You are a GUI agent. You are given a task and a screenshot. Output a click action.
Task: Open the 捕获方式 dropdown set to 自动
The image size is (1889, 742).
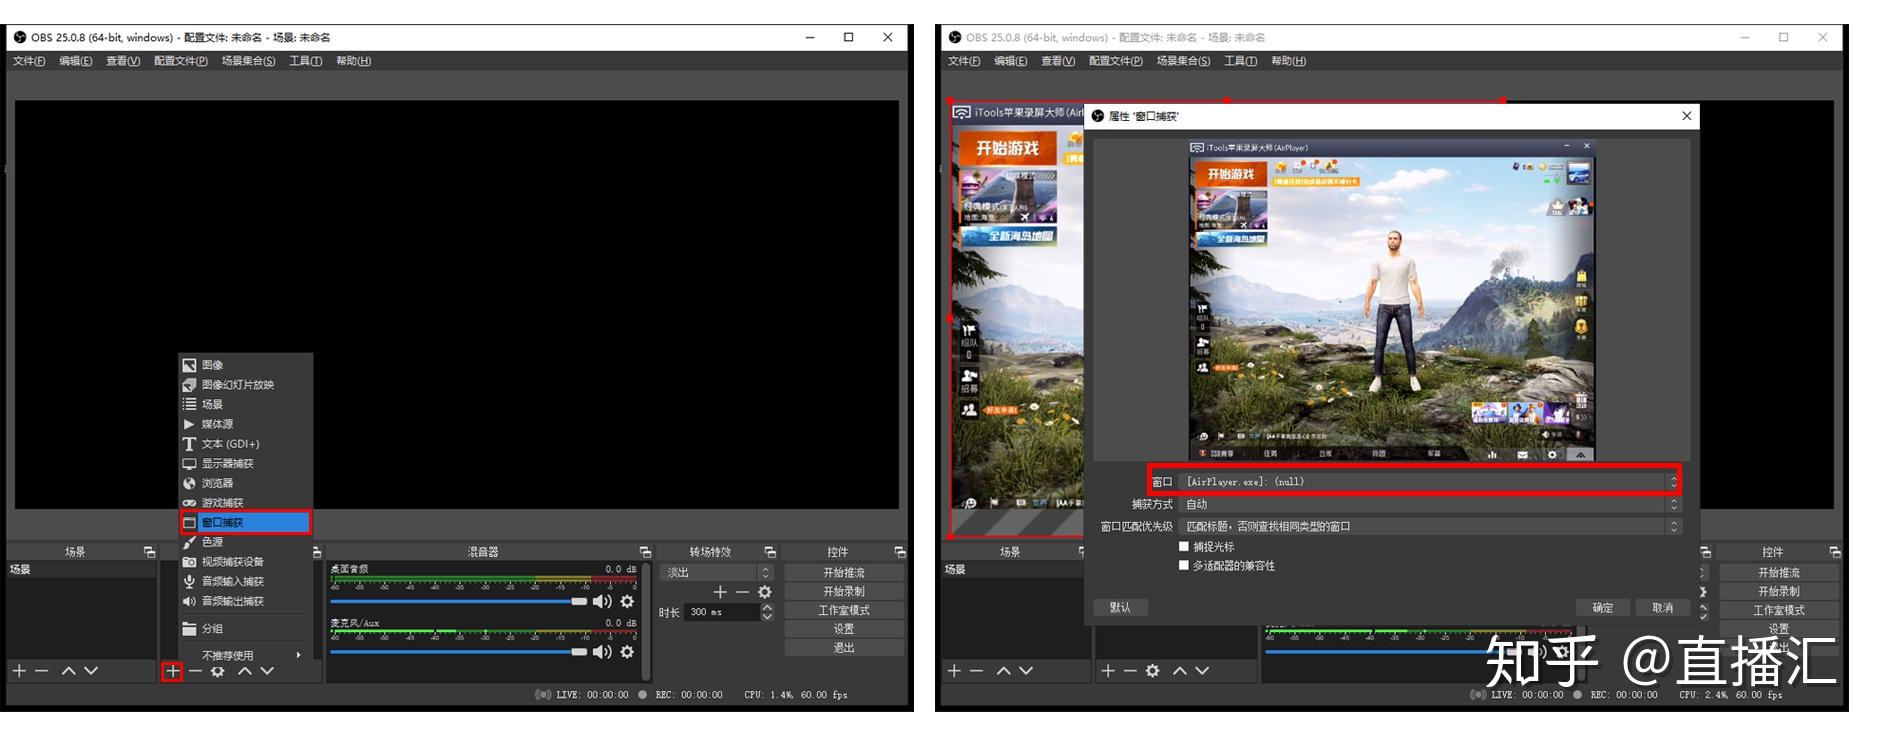[x=1430, y=504]
